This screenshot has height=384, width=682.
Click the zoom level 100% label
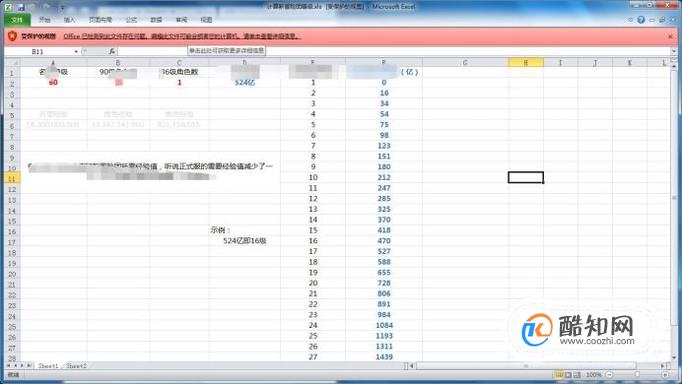click(593, 374)
